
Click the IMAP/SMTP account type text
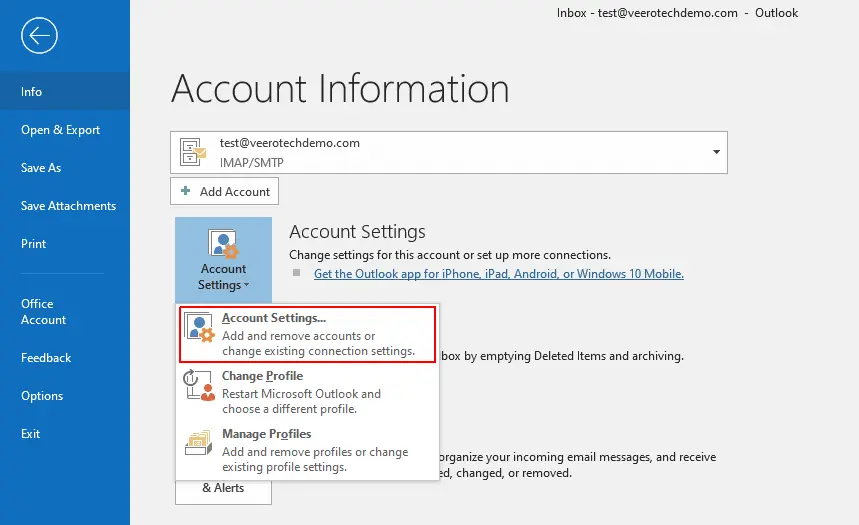click(x=251, y=163)
